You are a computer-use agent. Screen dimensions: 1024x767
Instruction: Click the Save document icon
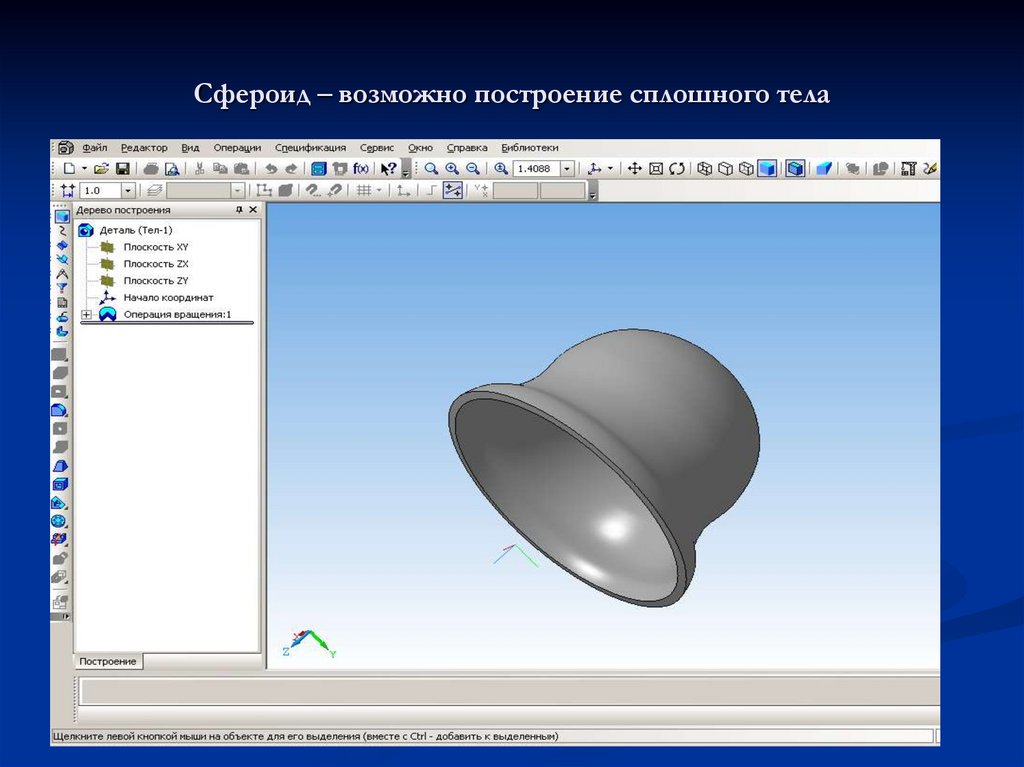click(122, 166)
